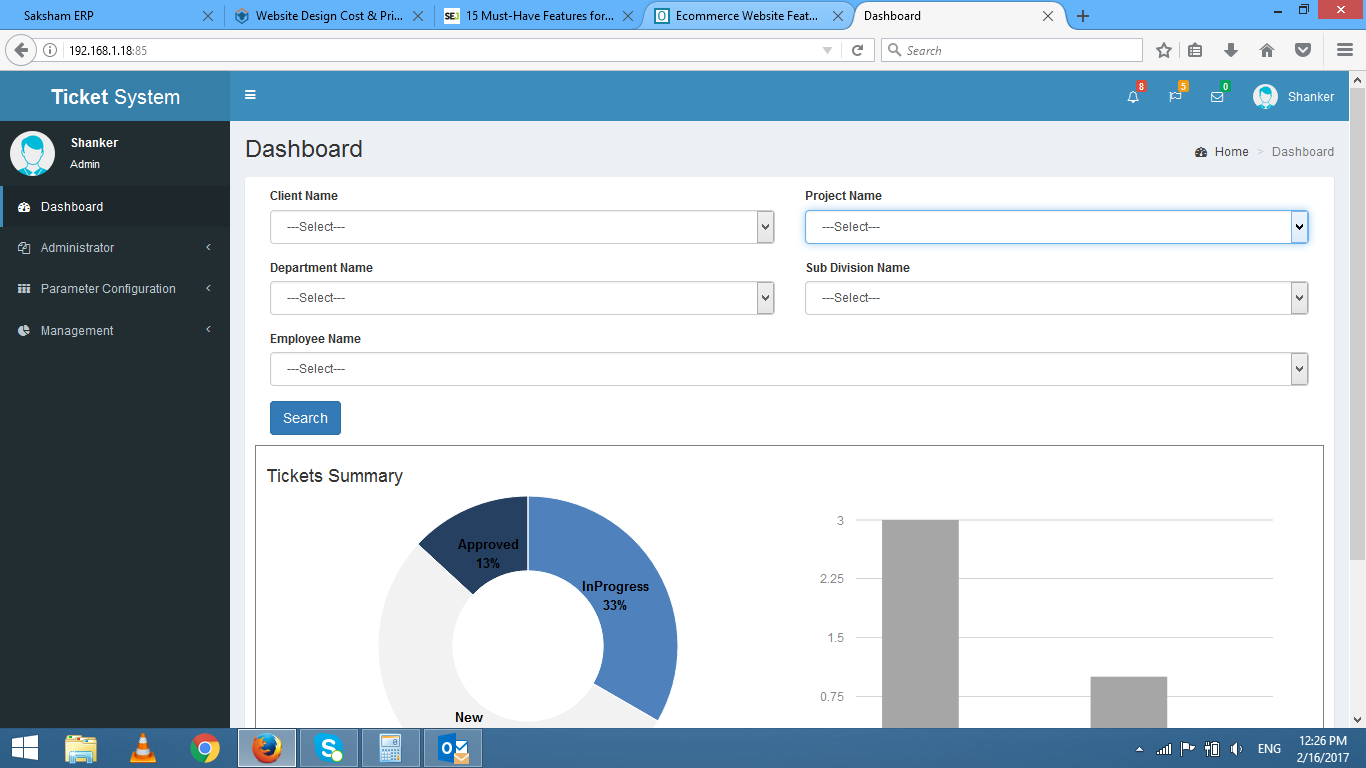Open the Employee Name dropdown
Image resolution: width=1366 pixels, height=768 pixels.
point(789,369)
